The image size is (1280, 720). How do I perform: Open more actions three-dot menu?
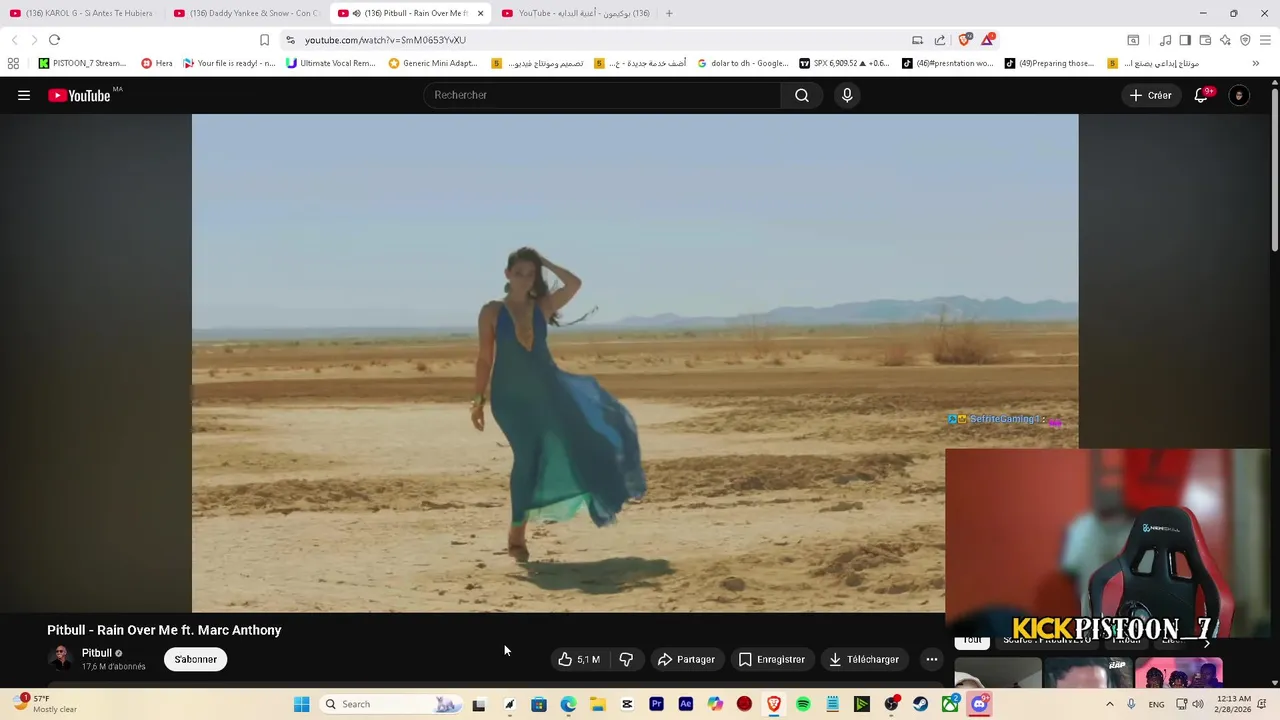(931, 659)
